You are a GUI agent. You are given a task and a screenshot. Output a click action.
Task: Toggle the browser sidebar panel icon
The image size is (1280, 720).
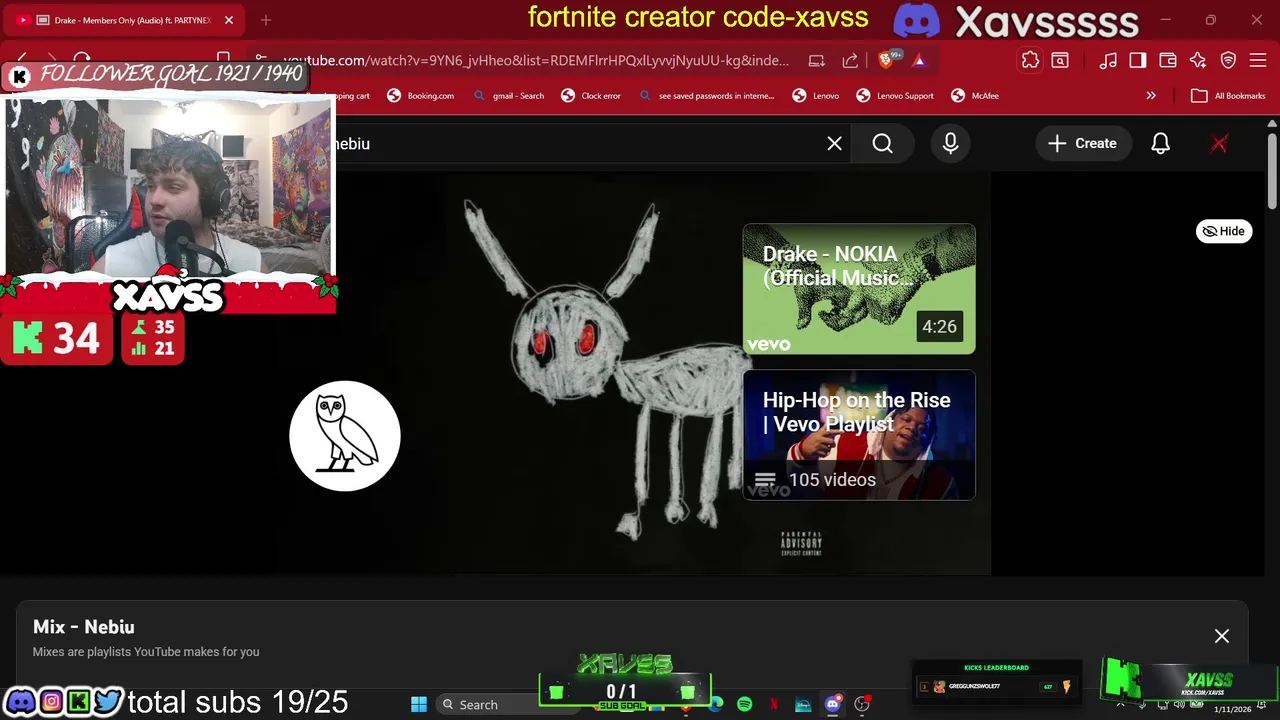coord(1138,60)
